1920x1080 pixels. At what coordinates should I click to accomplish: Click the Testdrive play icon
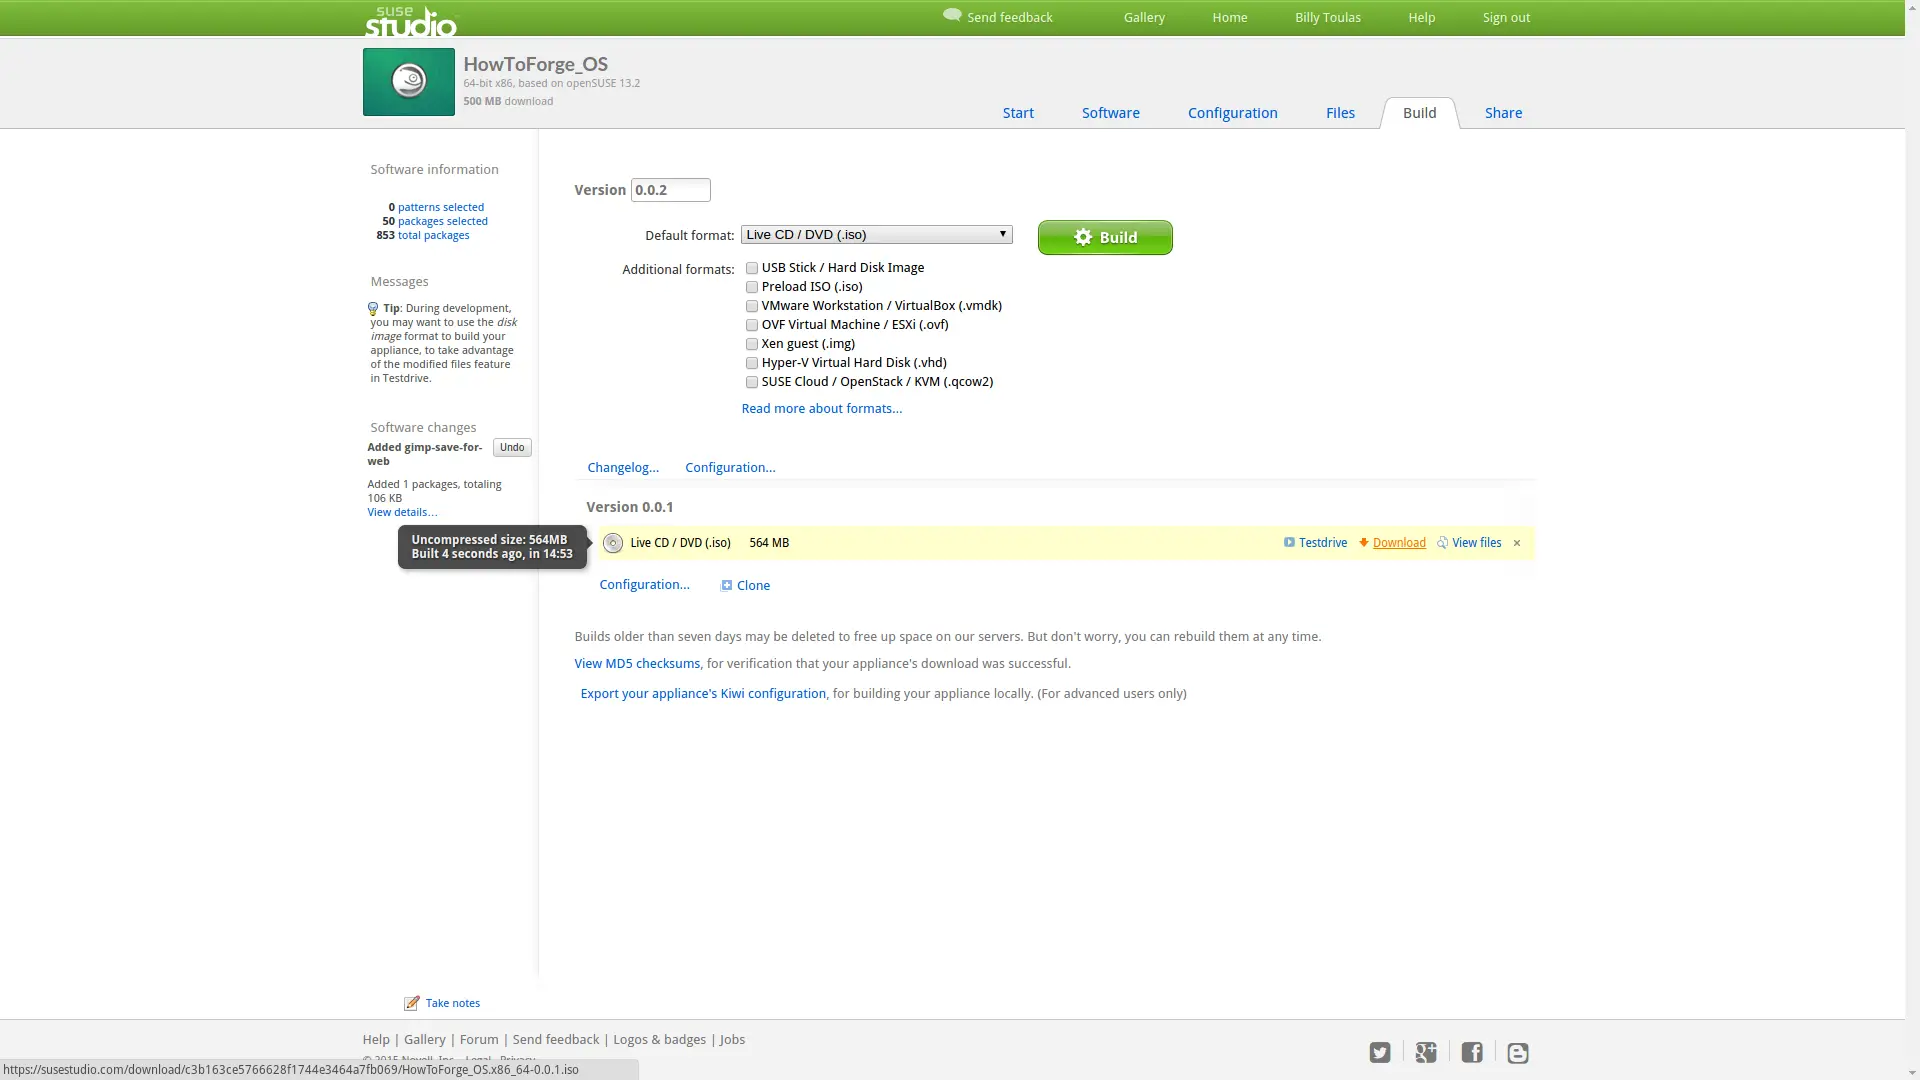coord(1289,542)
